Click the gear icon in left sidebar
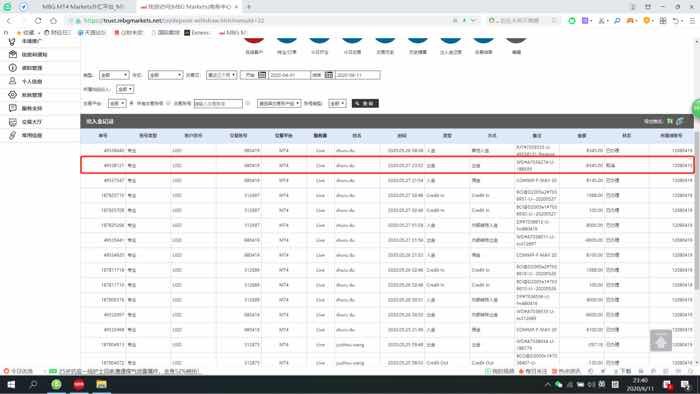 (12, 95)
